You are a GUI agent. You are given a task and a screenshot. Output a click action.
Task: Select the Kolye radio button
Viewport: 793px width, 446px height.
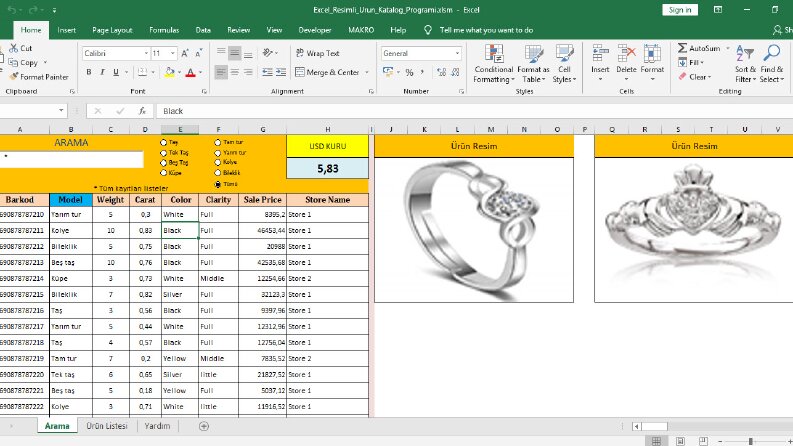click(217, 162)
